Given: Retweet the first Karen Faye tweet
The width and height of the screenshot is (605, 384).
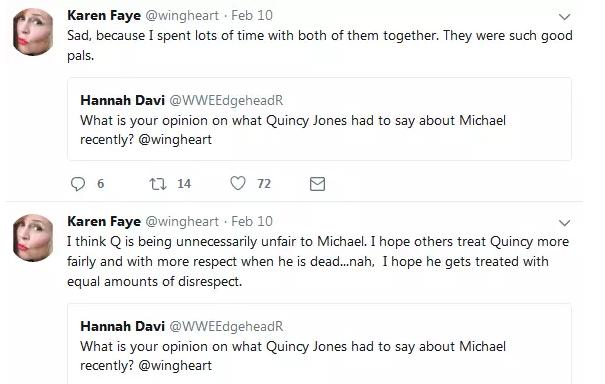Looking at the screenshot, I should coord(158,184).
